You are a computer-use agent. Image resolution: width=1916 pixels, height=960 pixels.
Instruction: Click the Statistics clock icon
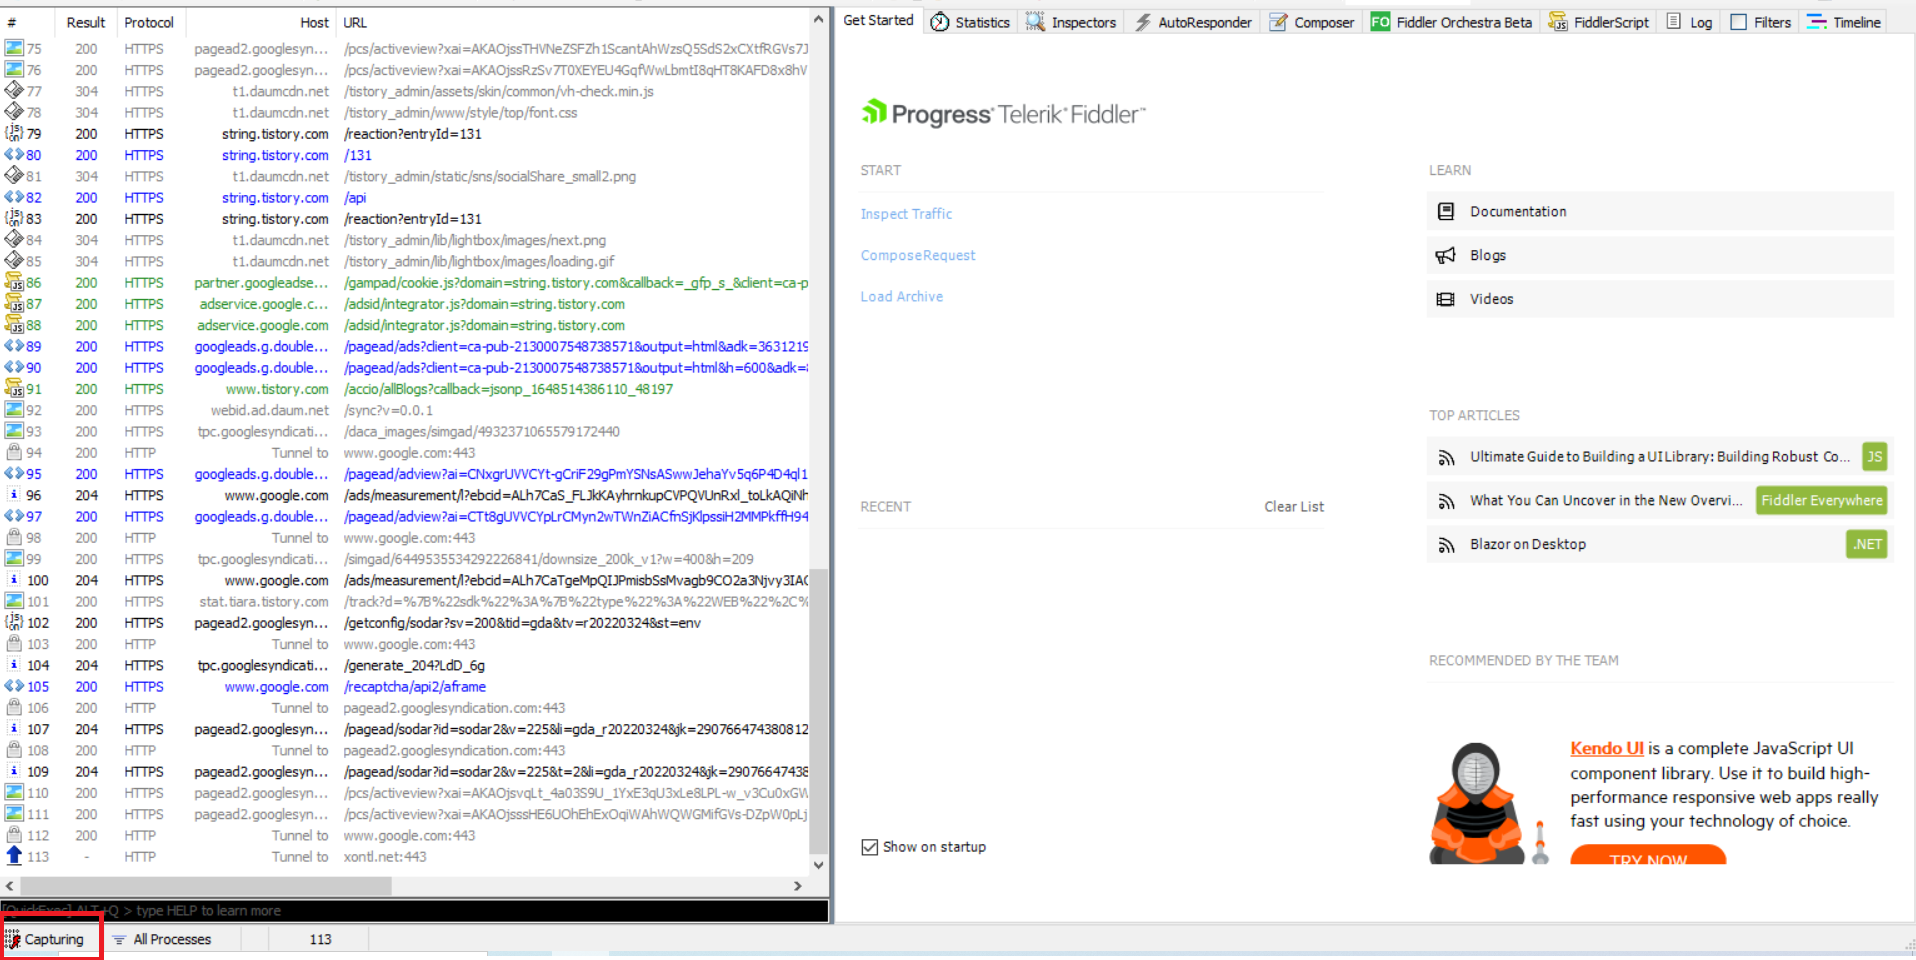pos(940,22)
